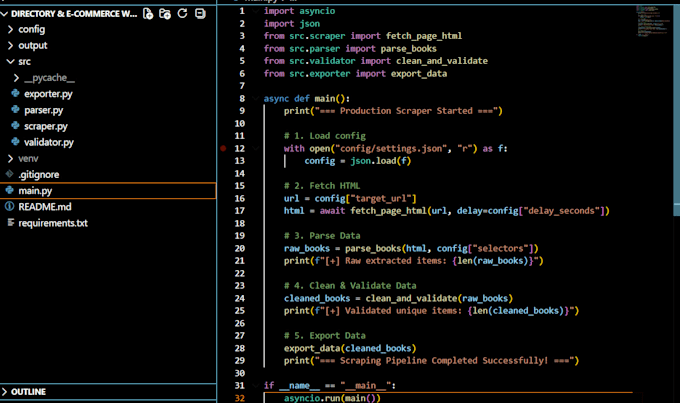Viewport: 680px width, 403px height.
Task: Expand the __pycache__ folder
Action: coord(16,78)
